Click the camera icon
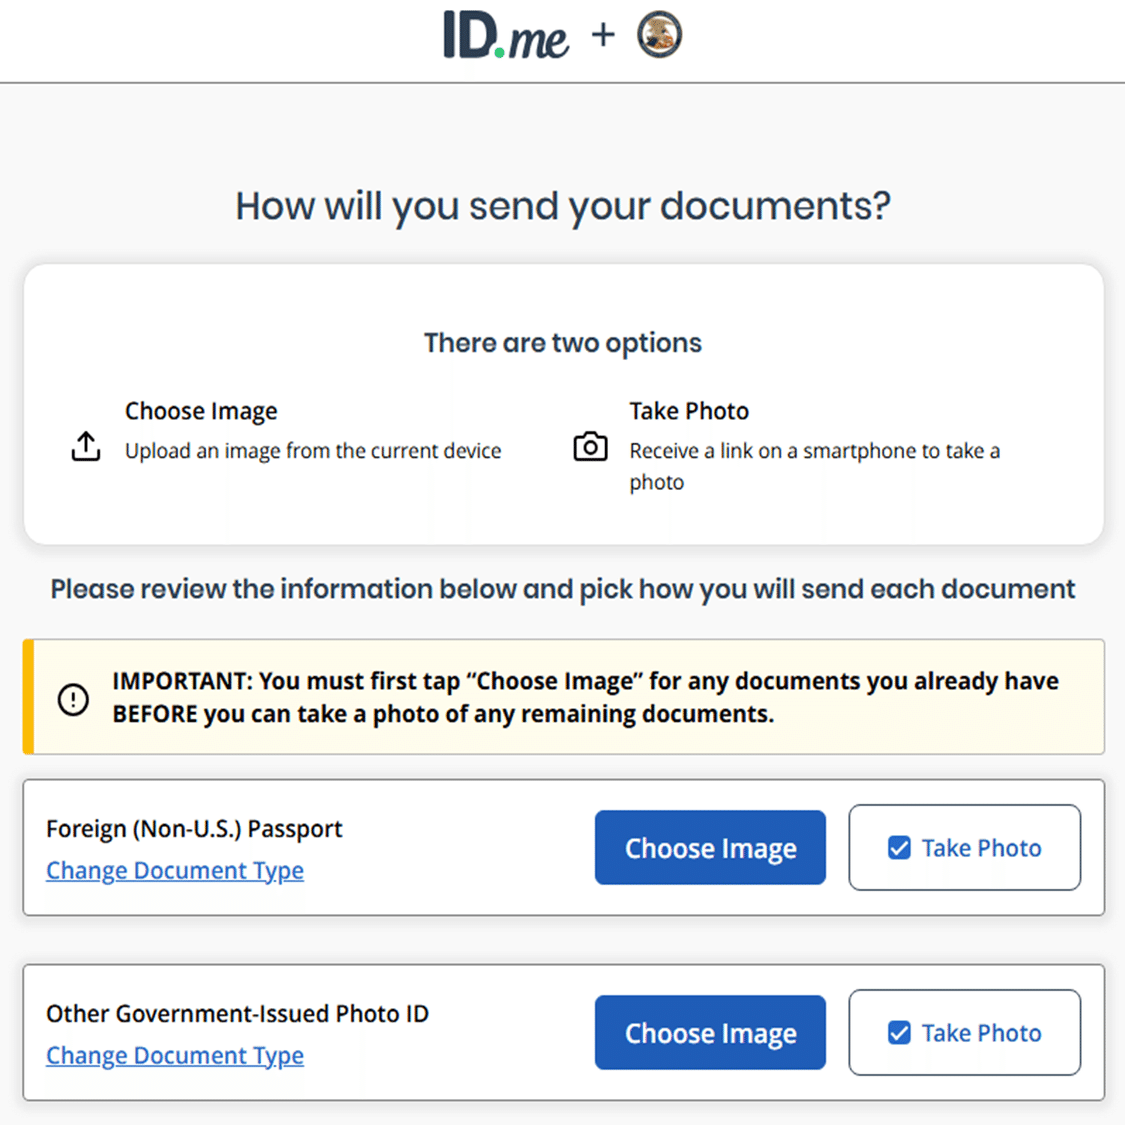 click(x=590, y=447)
